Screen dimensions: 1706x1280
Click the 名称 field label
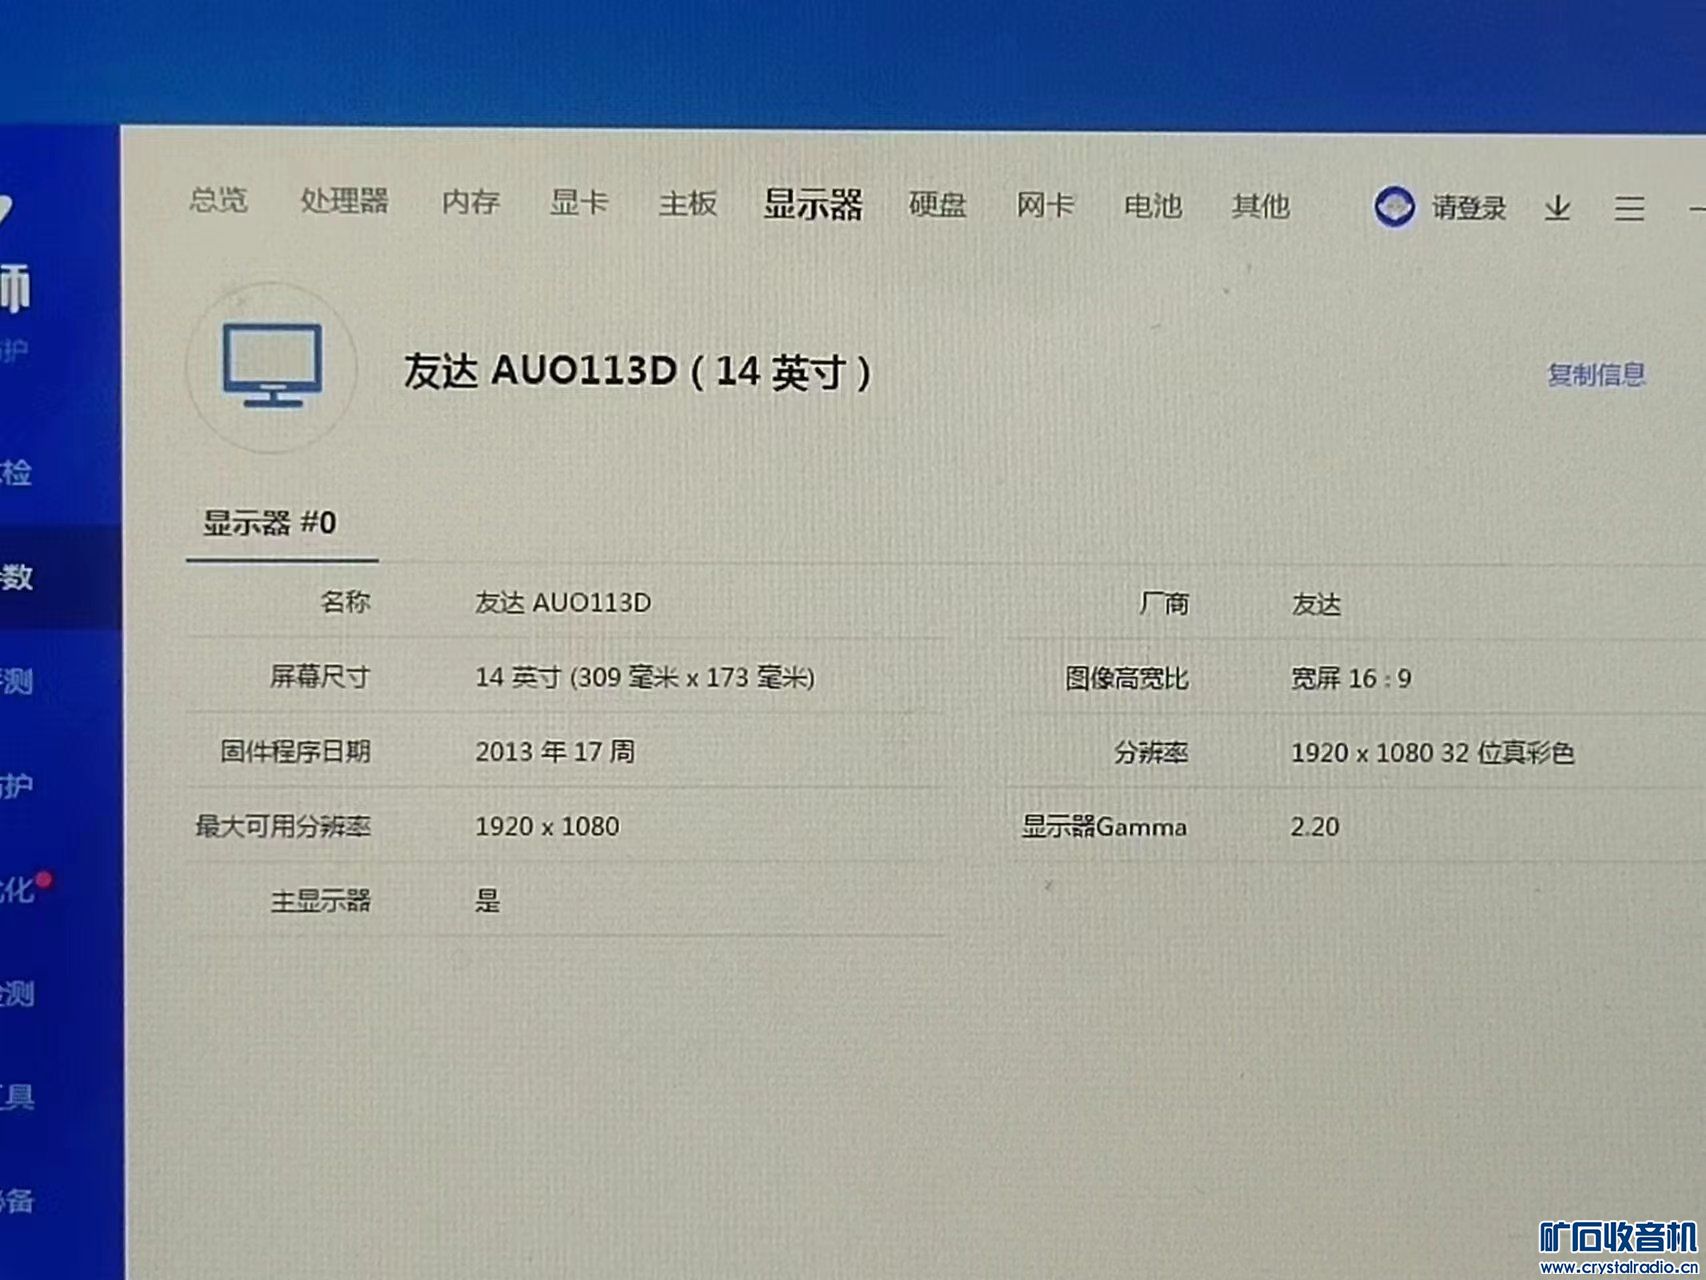click(x=346, y=602)
